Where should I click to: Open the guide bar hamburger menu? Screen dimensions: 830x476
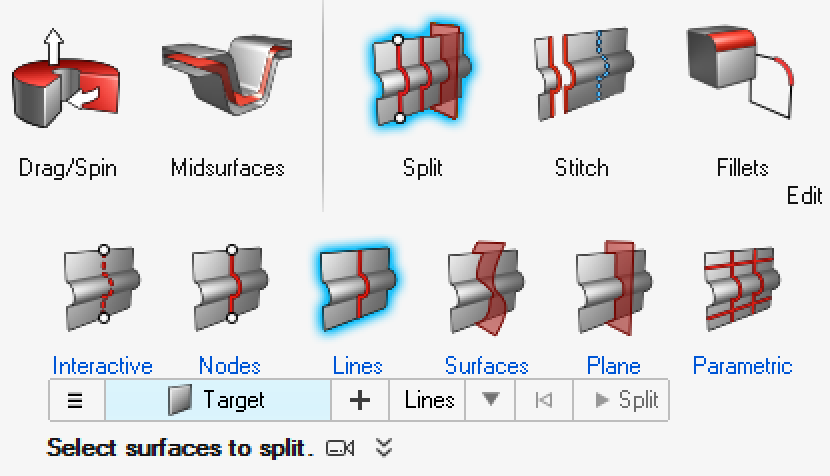pyautogui.click(x=76, y=400)
